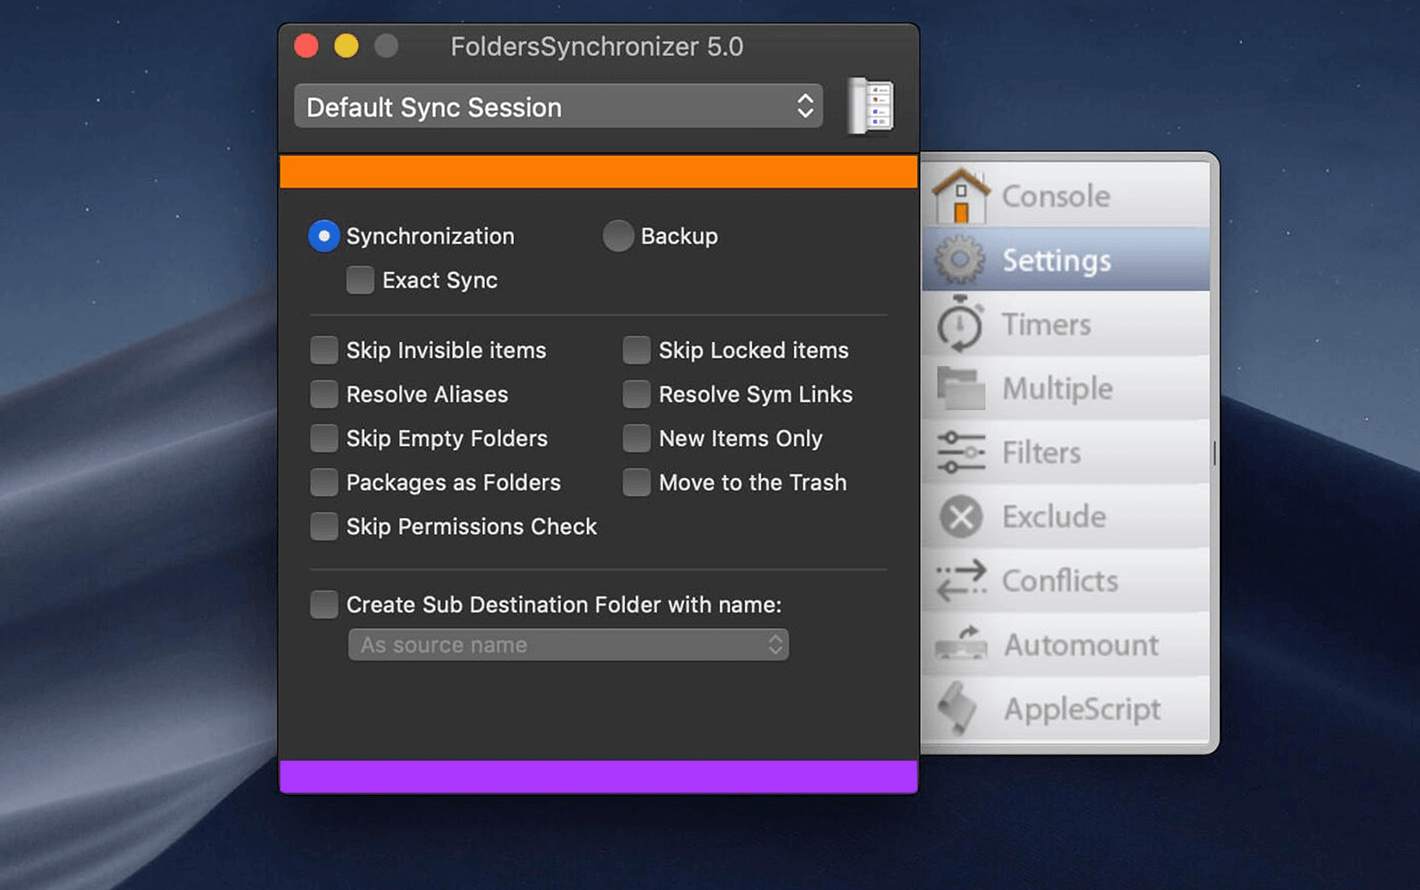Open the Filters sliders icon
The height and width of the screenshot is (890, 1420).
click(x=961, y=452)
